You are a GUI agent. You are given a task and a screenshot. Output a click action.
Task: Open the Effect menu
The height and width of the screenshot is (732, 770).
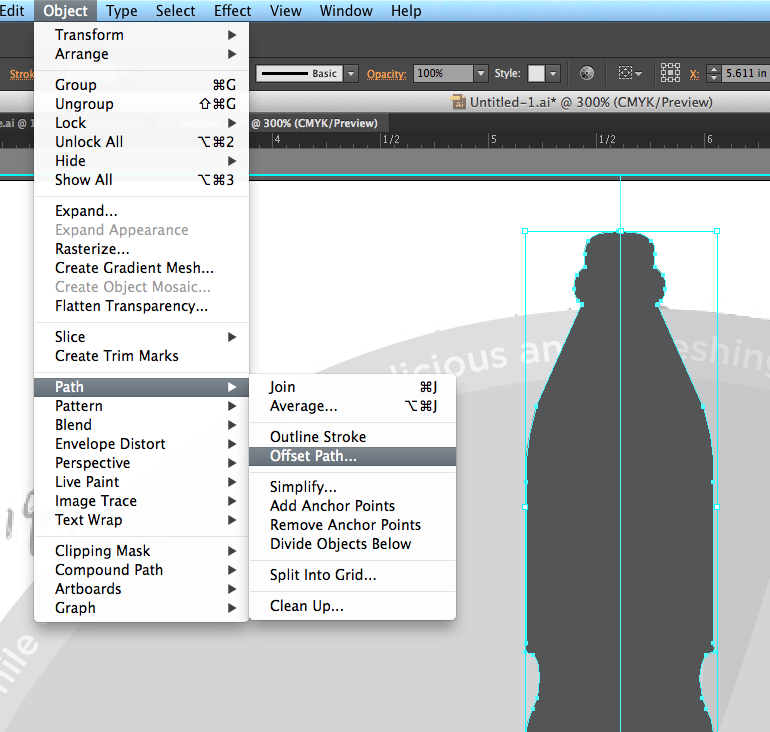click(232, 10)
